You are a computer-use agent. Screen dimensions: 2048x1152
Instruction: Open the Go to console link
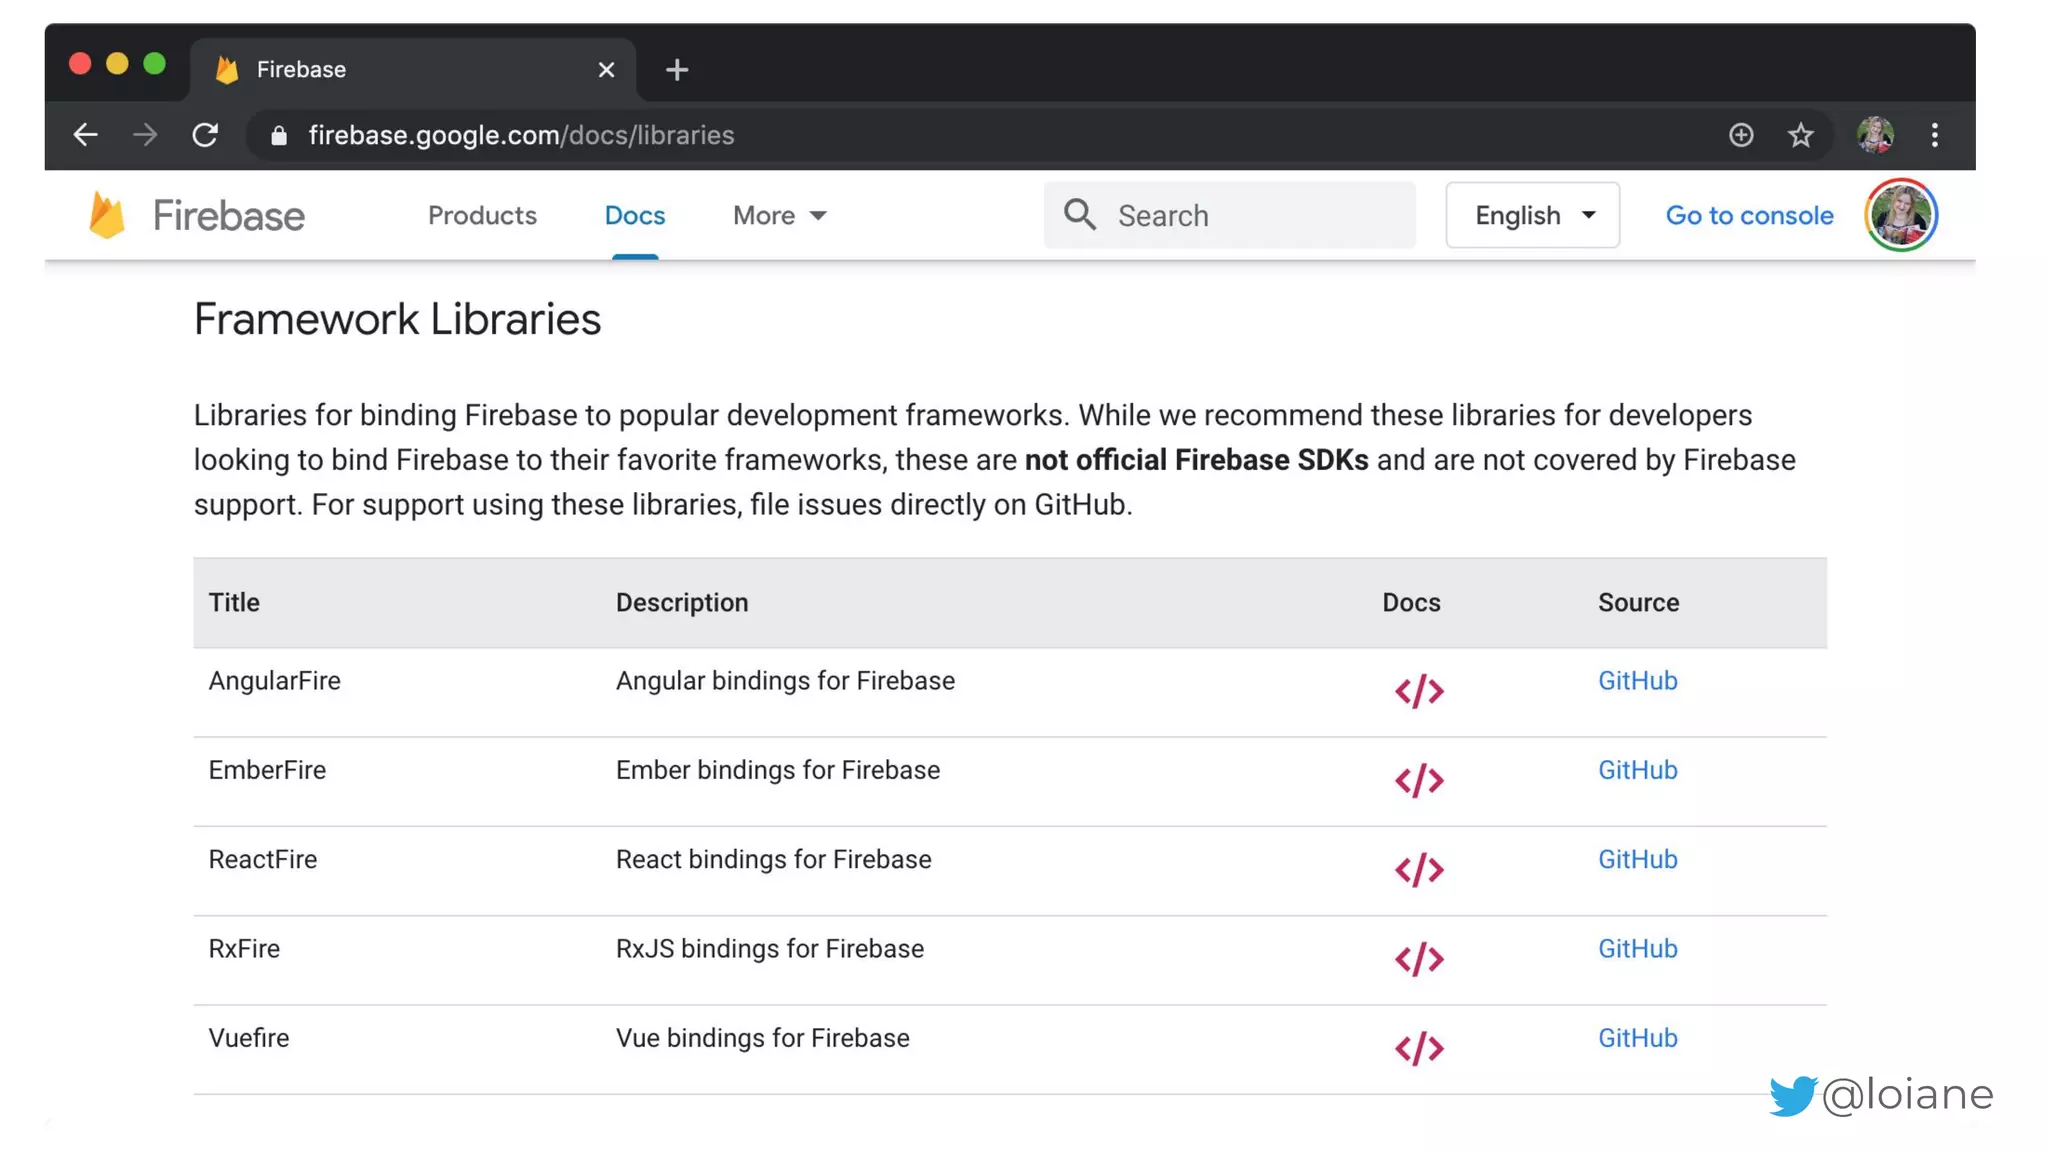click(x=1748, y=215)
